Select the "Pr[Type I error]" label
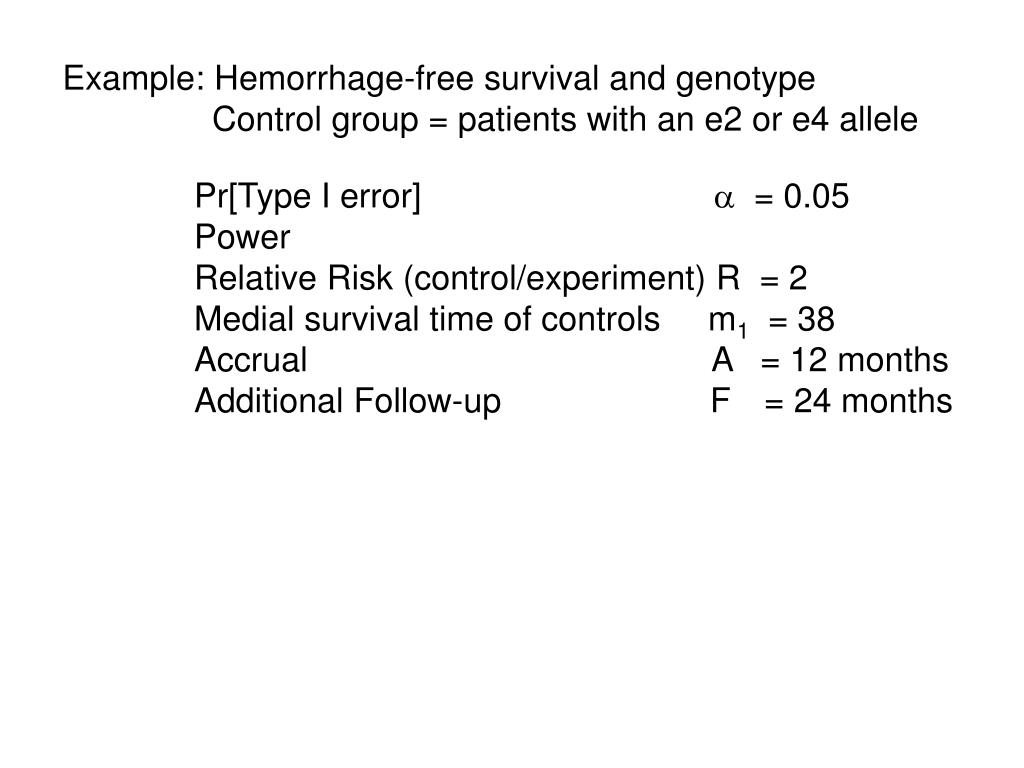The height and width of the screenshot is (768, 1024). 308,198
